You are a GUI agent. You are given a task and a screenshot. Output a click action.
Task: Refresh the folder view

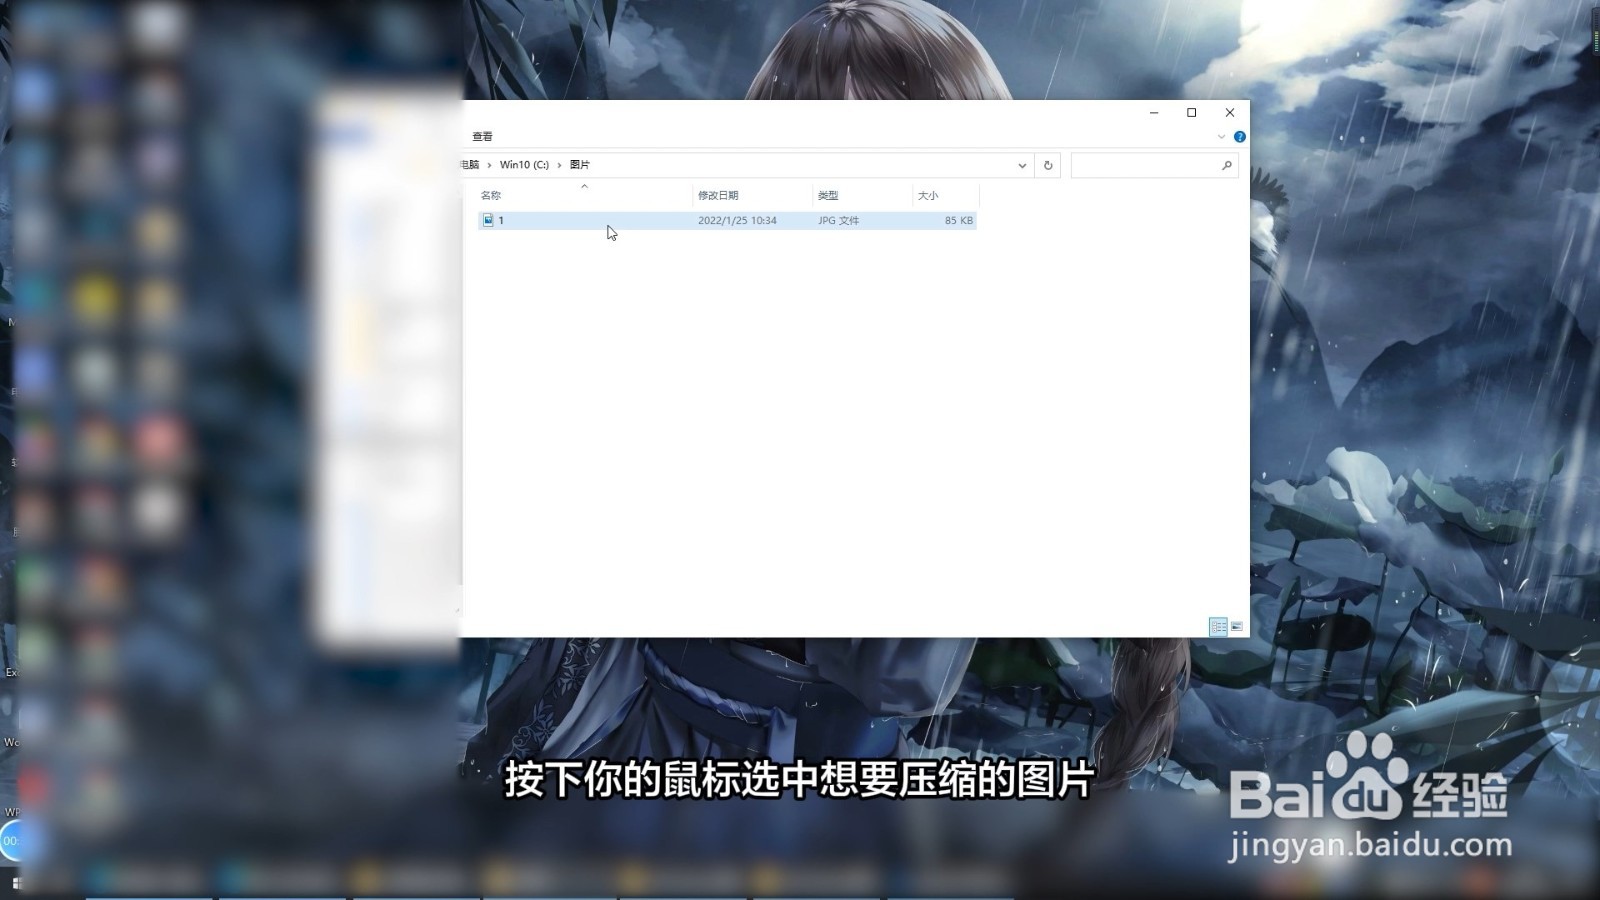[x=1048, y=165]
